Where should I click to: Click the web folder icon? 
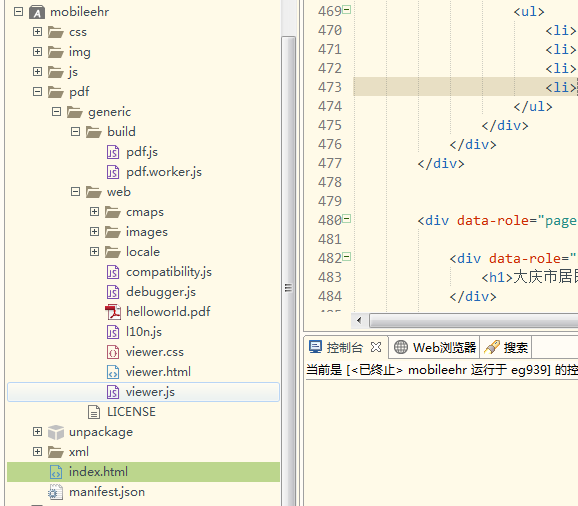coord(94,192)
